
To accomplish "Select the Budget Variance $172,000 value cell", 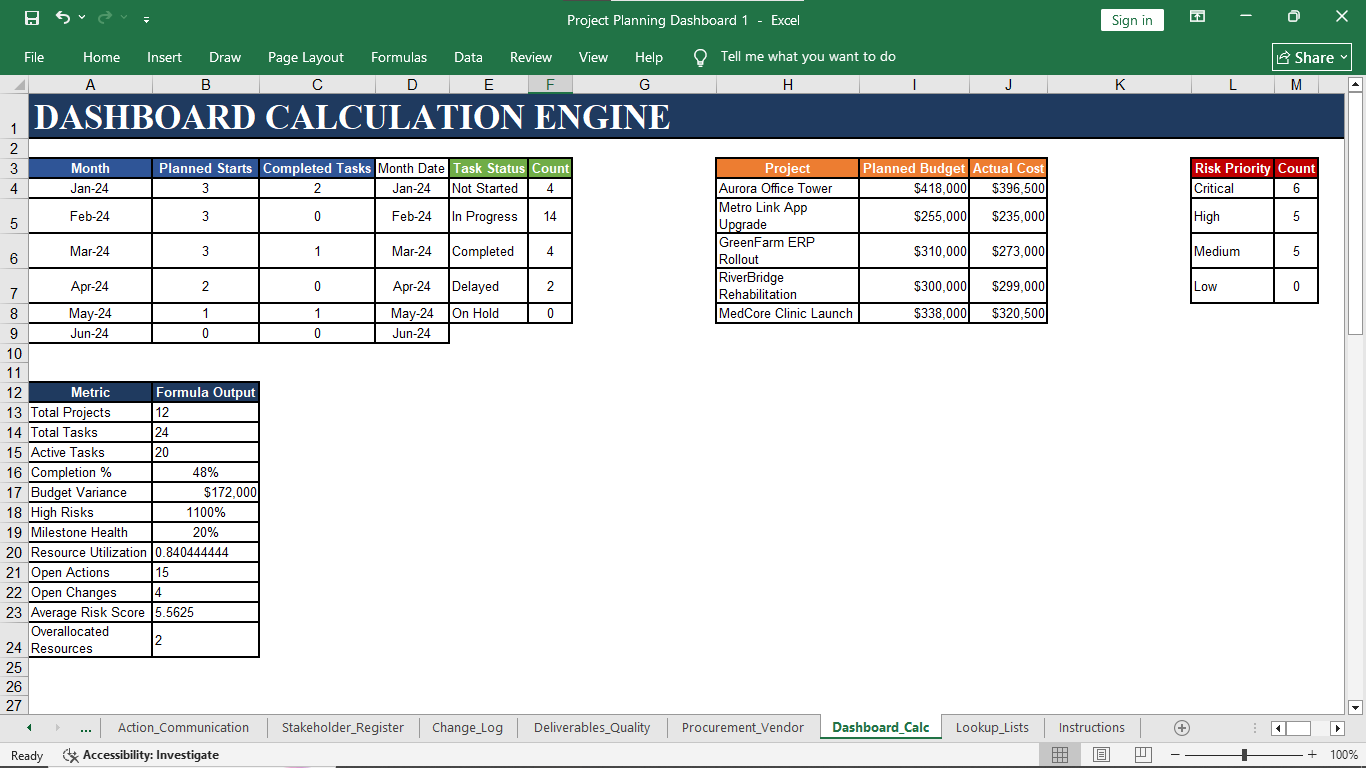I will point(206,492).
